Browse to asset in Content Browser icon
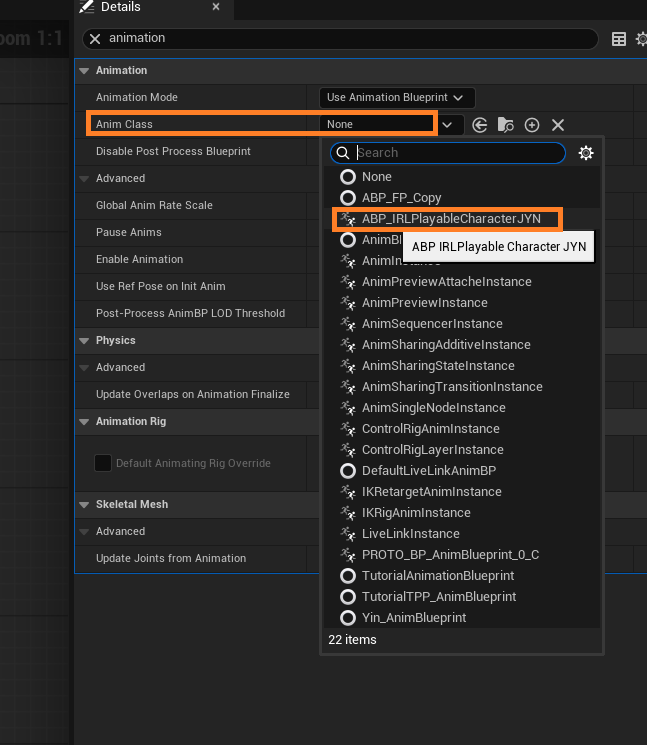Viewport: 647px width, 745px height. click(x=506, y=125)
